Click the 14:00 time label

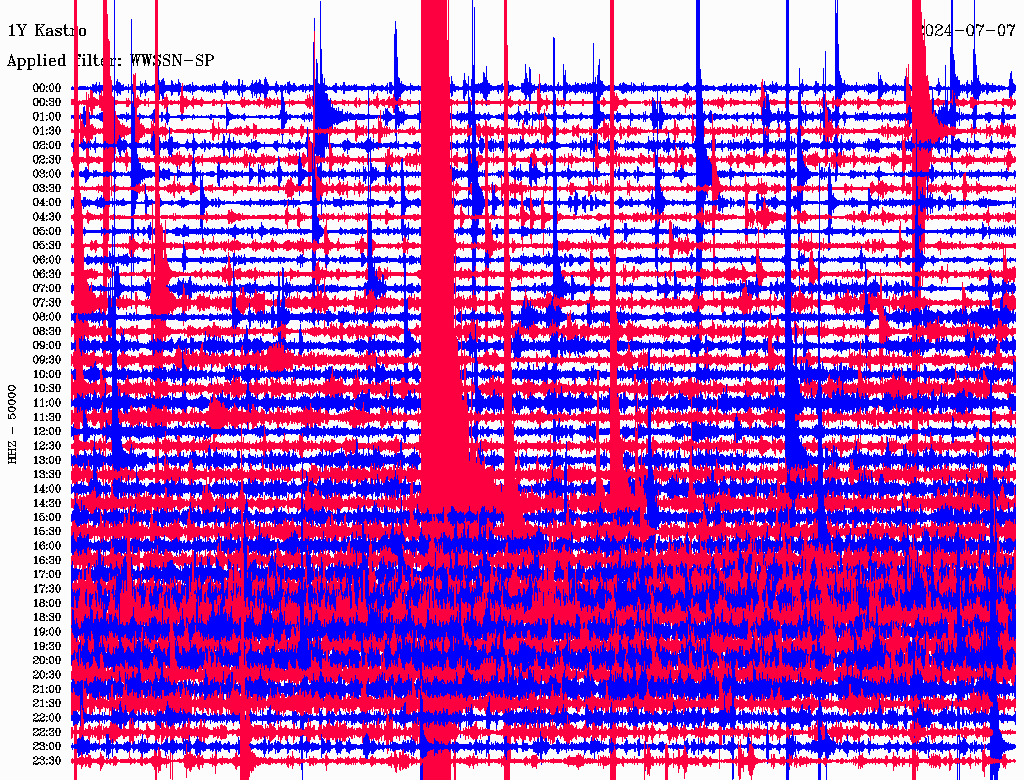coord(47,489)
